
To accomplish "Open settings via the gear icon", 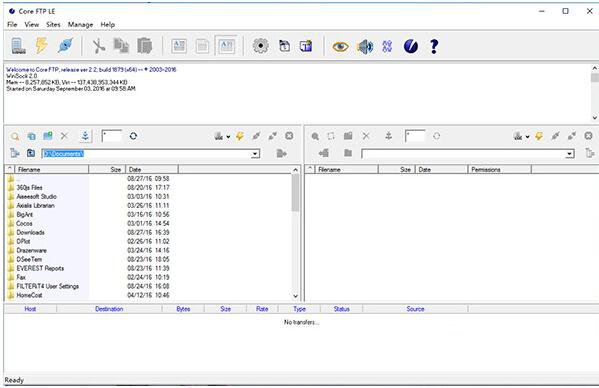I will (261, 46).
